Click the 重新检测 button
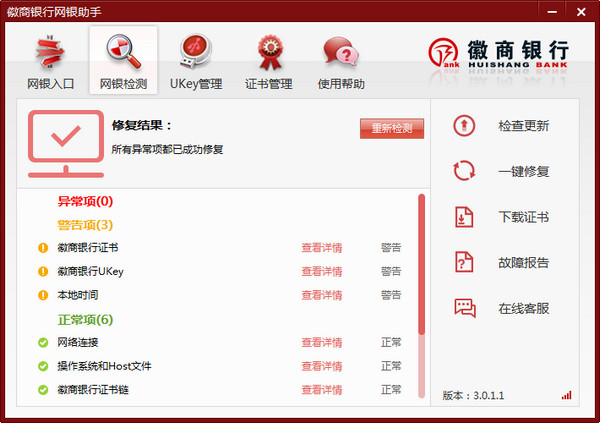Image resolution: width=600 pixels, height=423 pixels. pyautogui.click(x=392, y=128)
